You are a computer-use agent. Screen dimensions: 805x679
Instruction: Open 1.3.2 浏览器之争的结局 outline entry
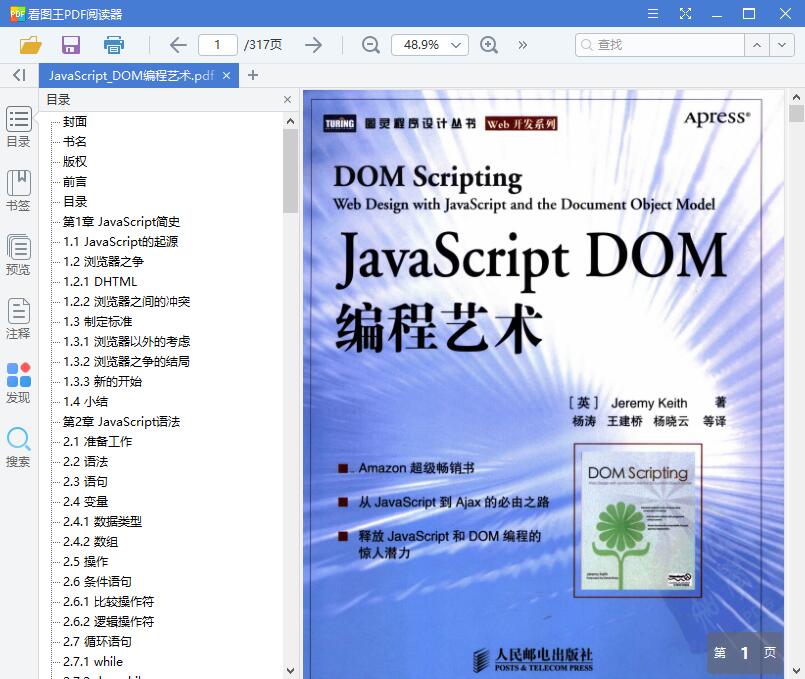[x=126, y=362]
